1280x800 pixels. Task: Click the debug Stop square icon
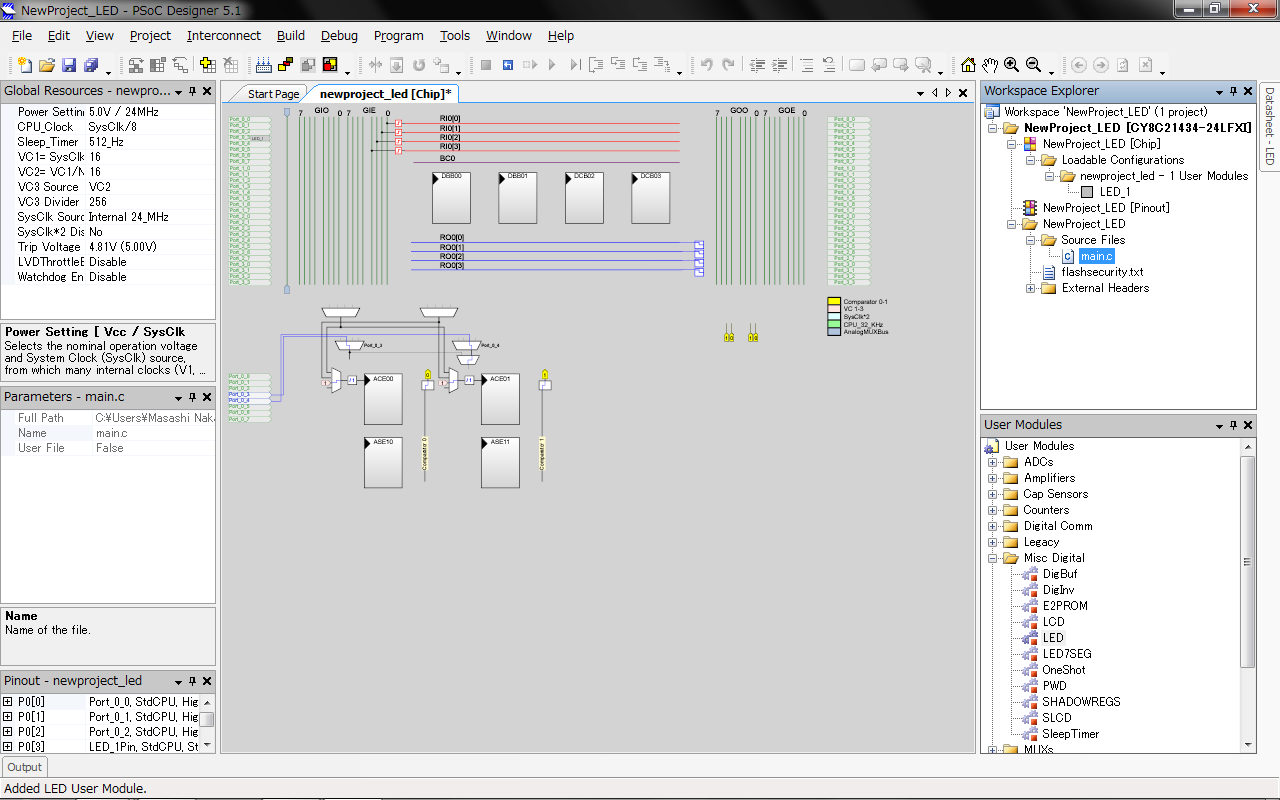486,65
